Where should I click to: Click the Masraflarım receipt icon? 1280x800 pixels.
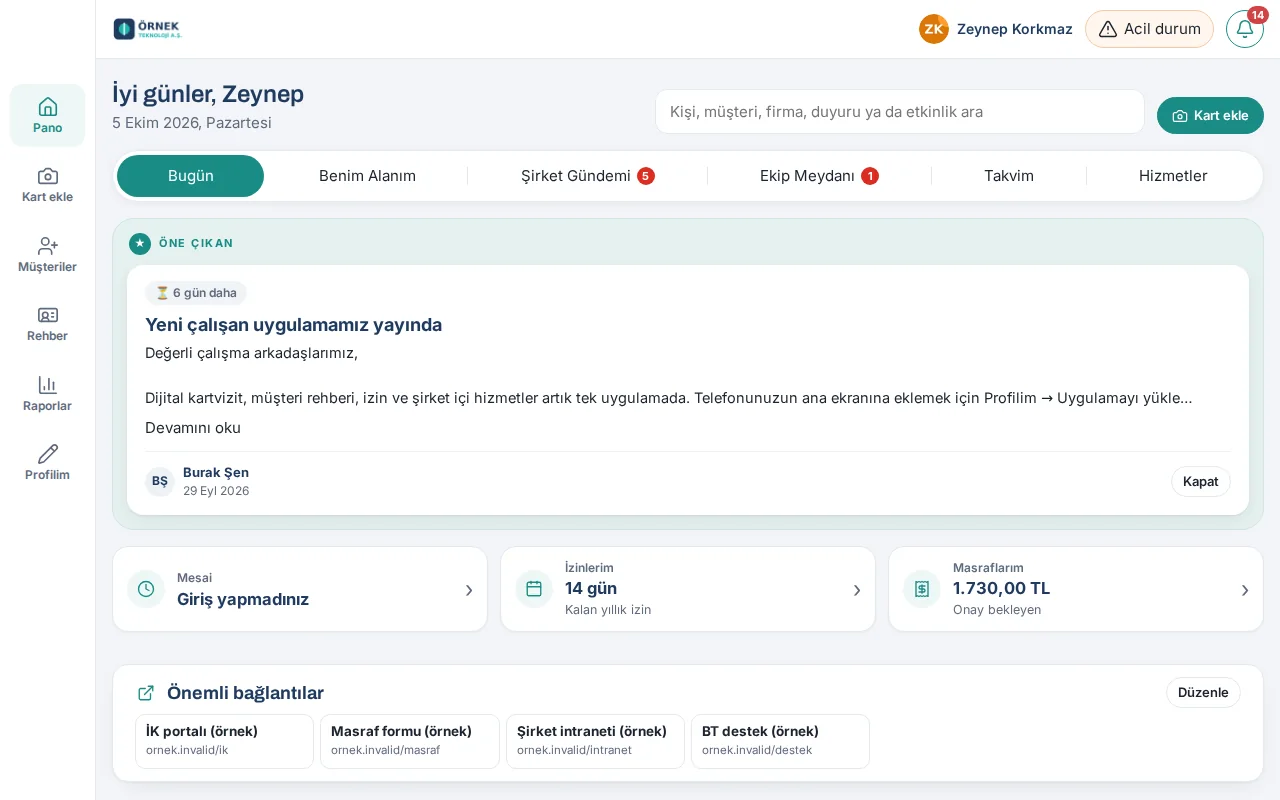point(922,589)
